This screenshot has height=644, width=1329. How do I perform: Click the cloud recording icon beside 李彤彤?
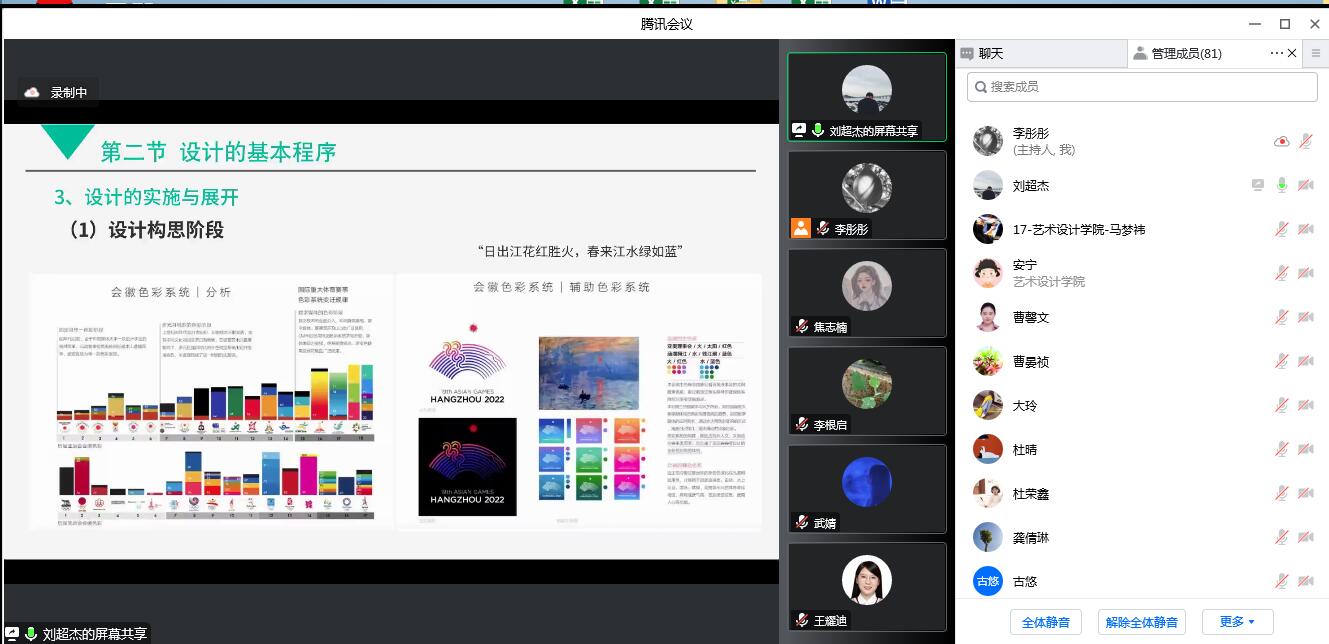pyautogui.click(x=1281, y=142)
